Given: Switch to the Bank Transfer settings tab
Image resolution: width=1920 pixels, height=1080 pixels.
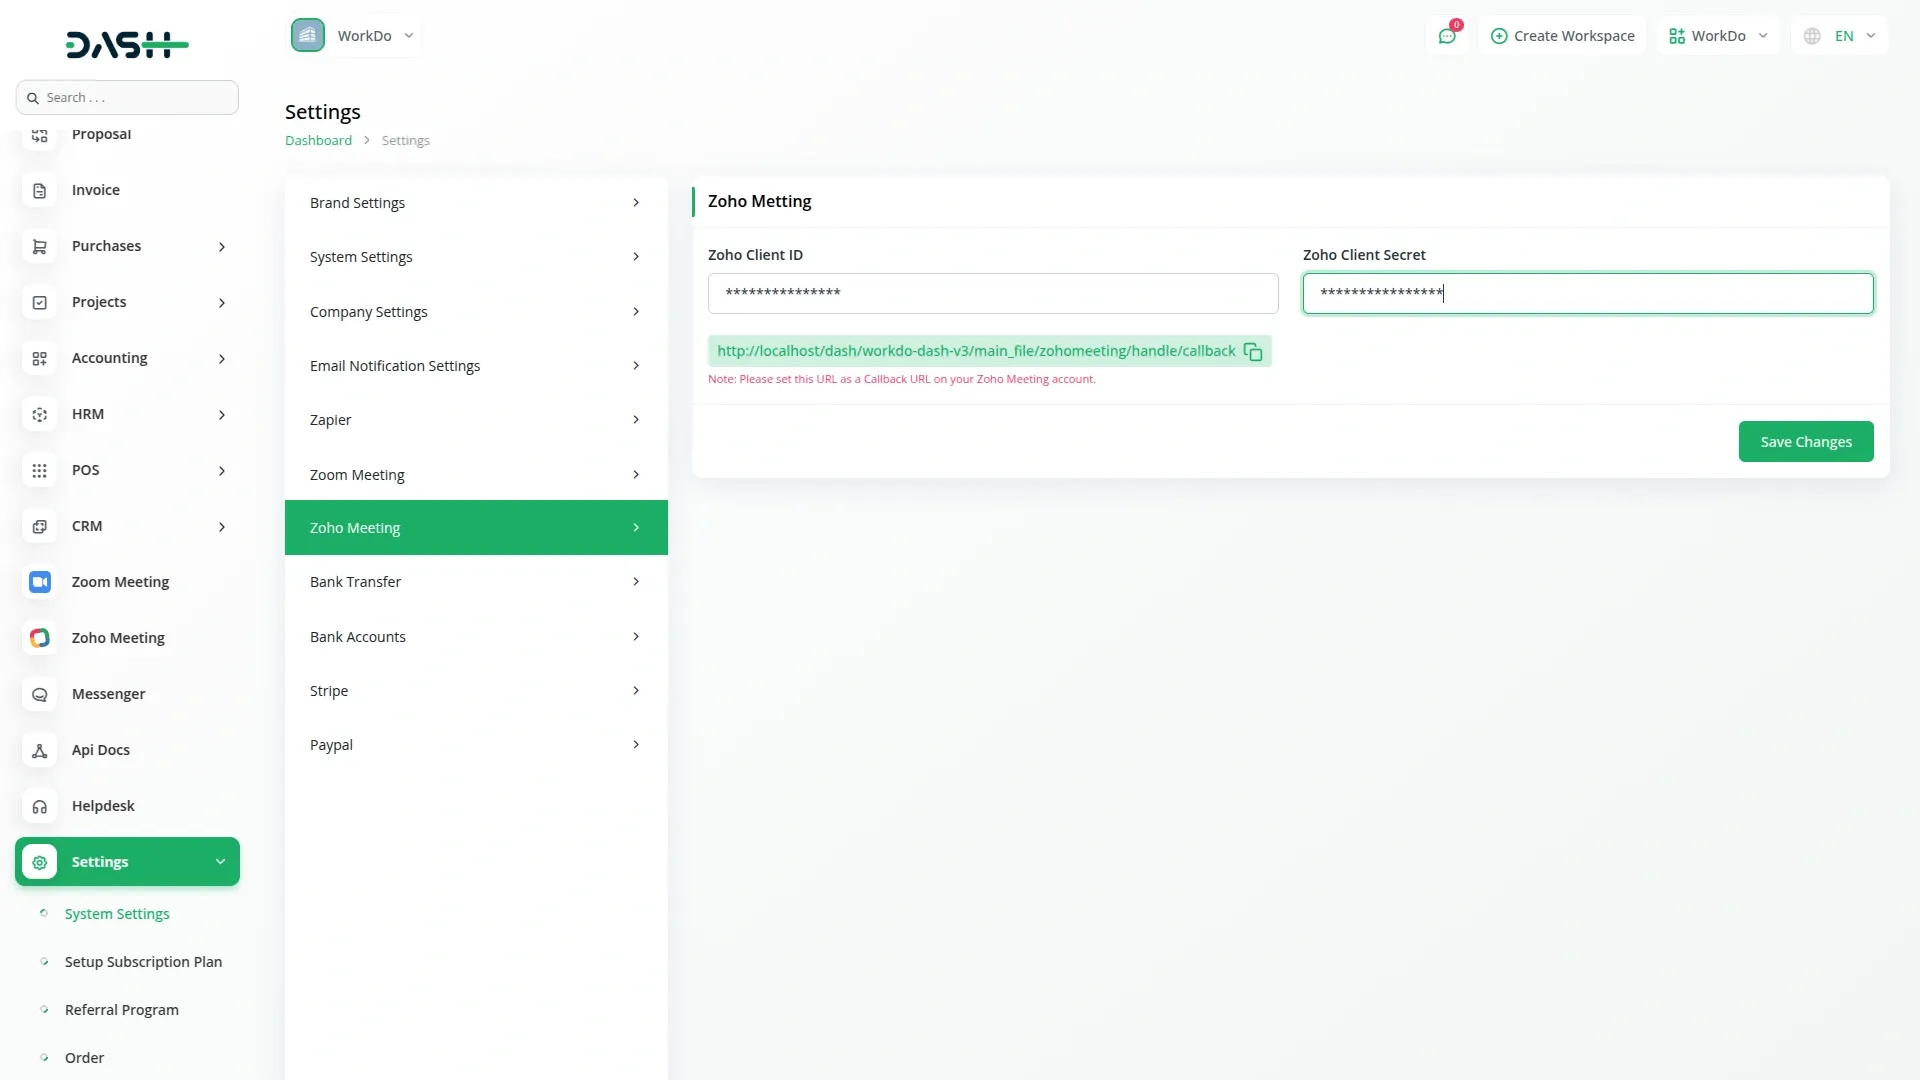Looking at the screenshot, I should (x=355, y=581).
